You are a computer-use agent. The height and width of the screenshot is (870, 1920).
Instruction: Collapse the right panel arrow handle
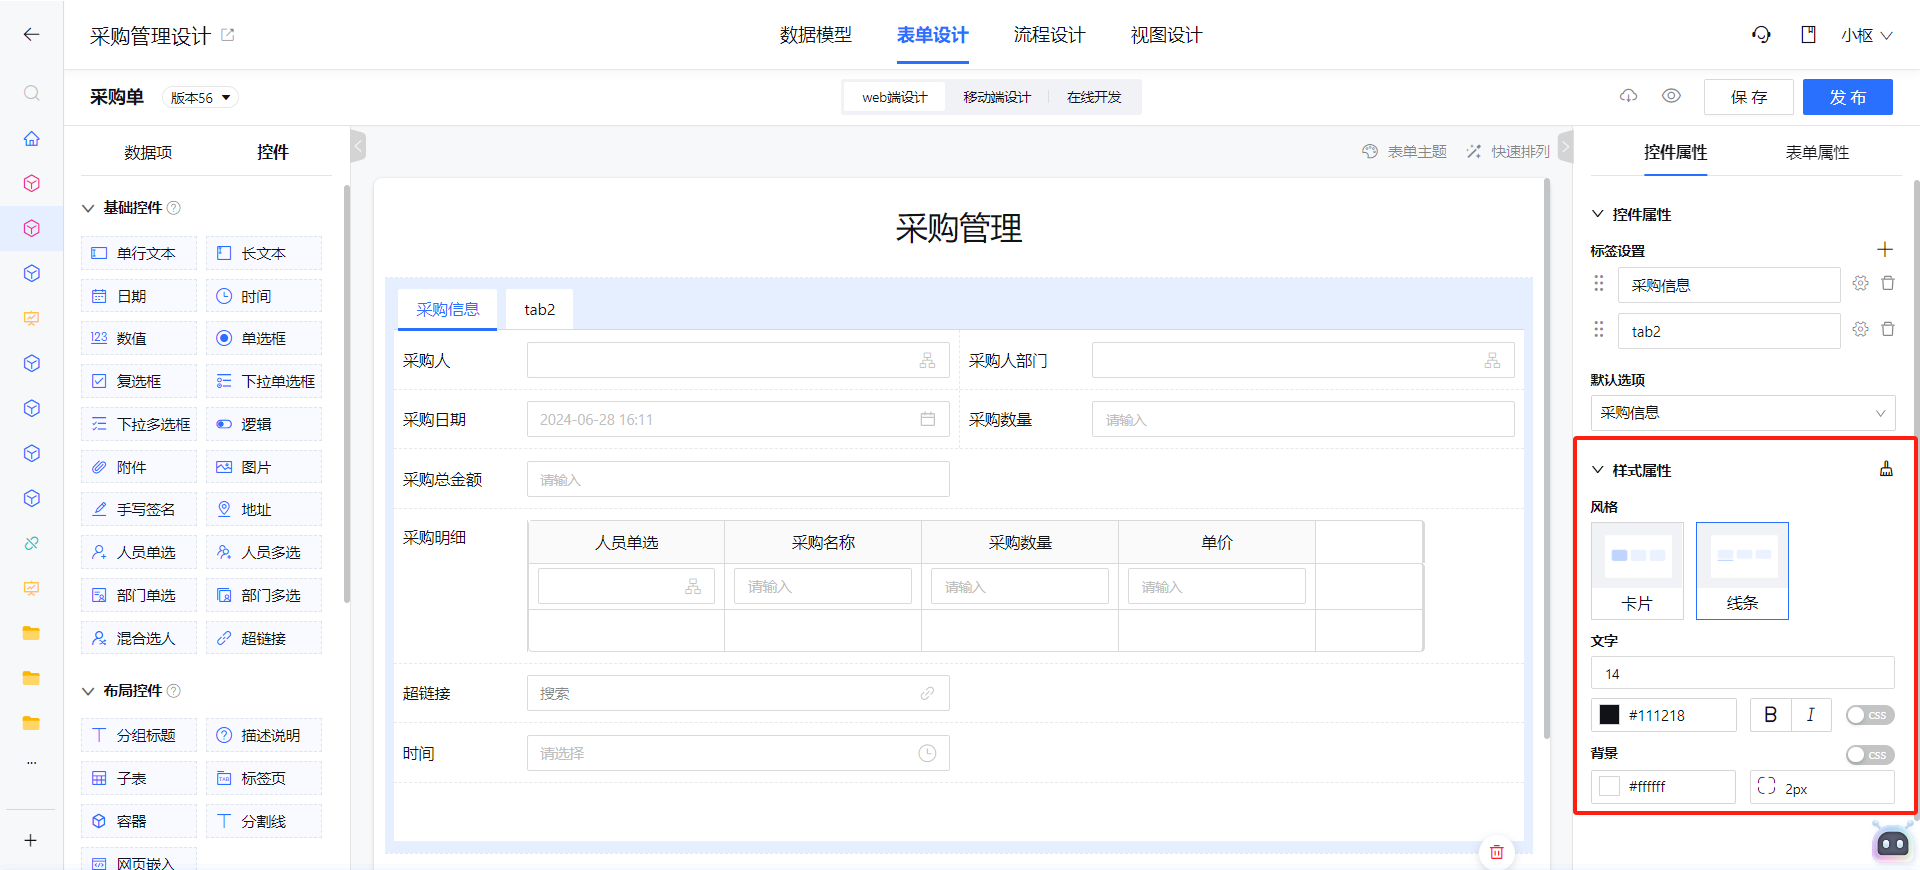[1565, 146]
